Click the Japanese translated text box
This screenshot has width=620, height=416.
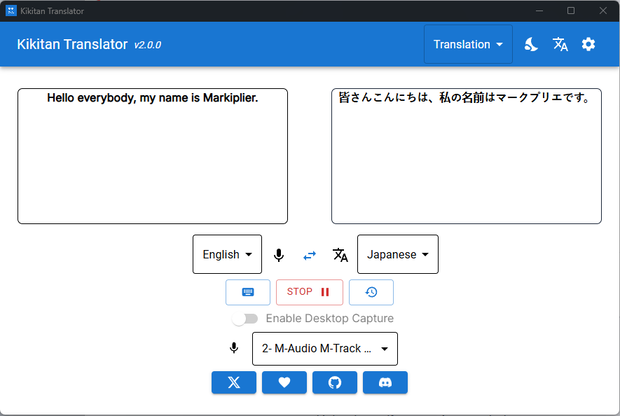click(467, 156)
